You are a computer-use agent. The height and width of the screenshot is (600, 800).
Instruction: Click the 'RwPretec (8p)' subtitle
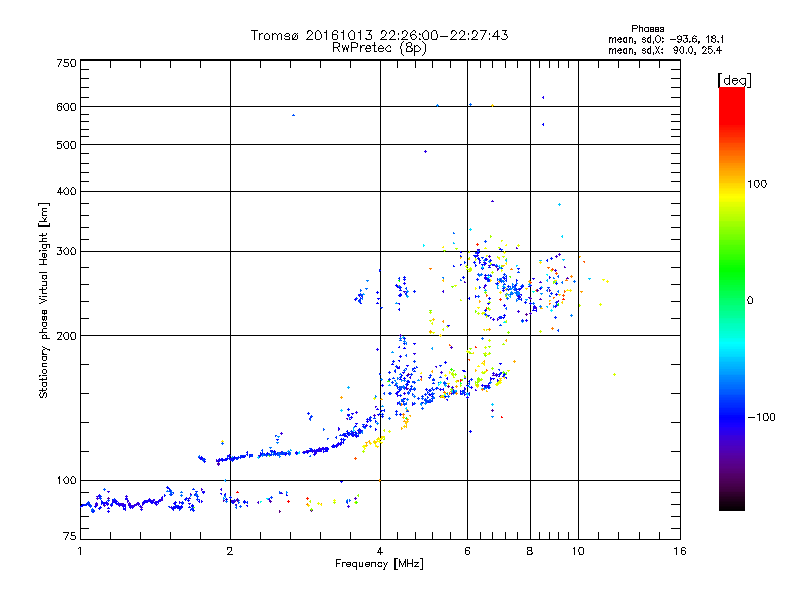380,48
